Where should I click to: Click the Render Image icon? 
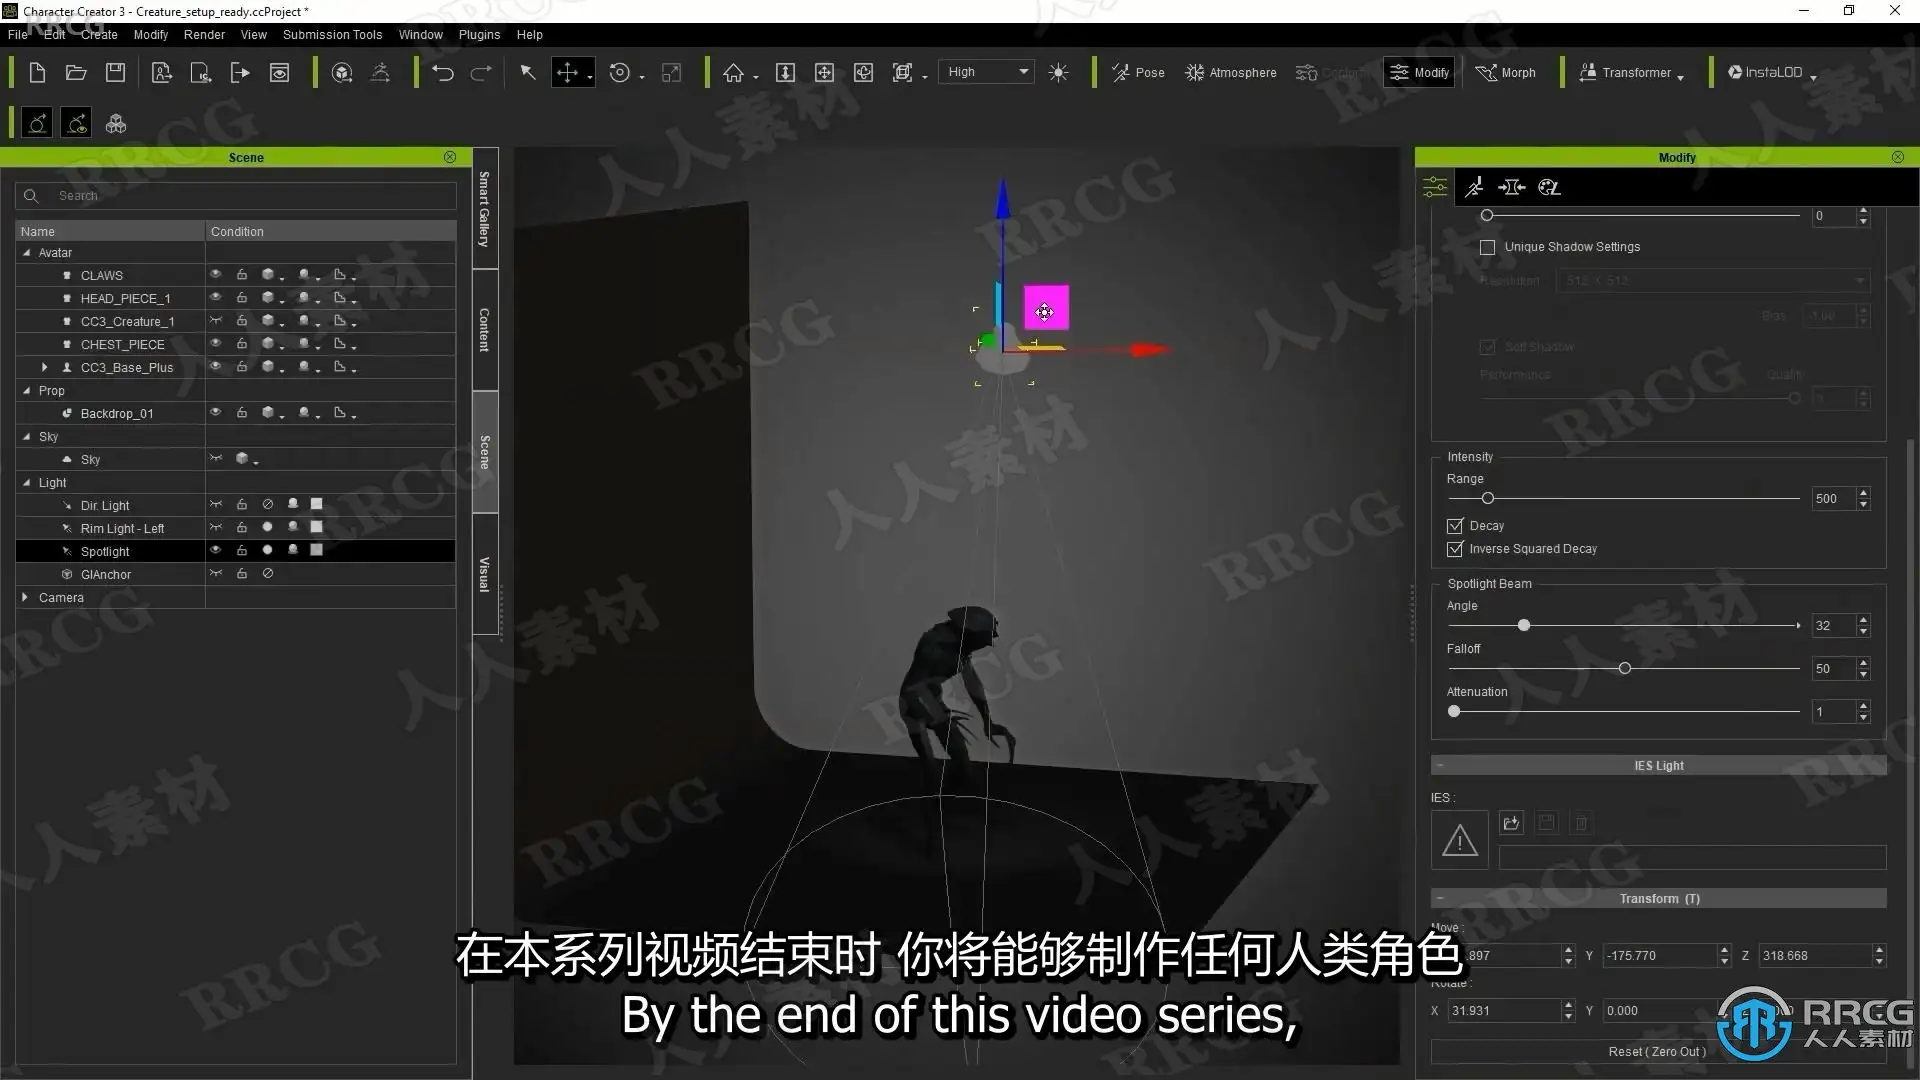[x=279, y=73]
